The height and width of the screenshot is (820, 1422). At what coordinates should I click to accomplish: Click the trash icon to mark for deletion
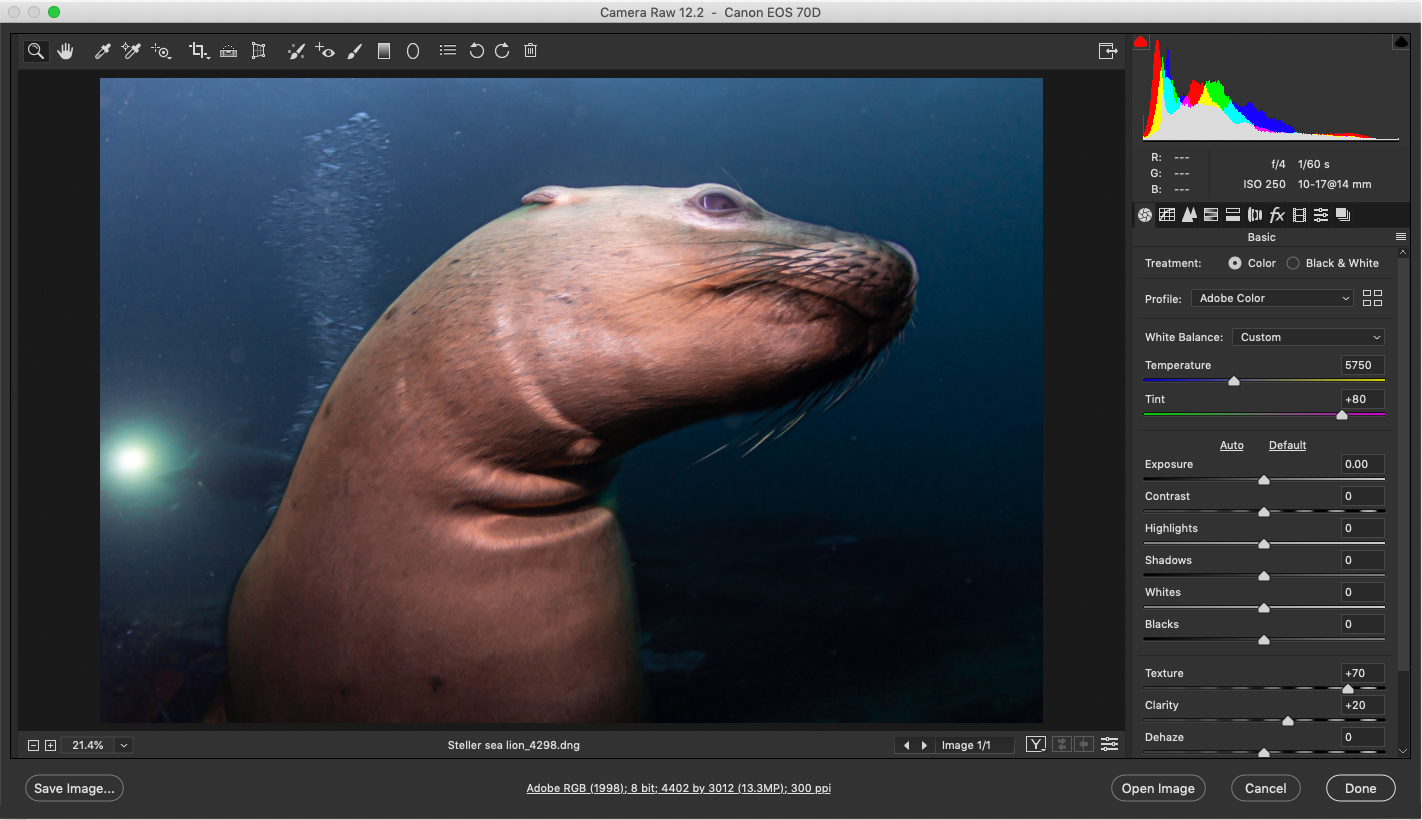point(531,51)
